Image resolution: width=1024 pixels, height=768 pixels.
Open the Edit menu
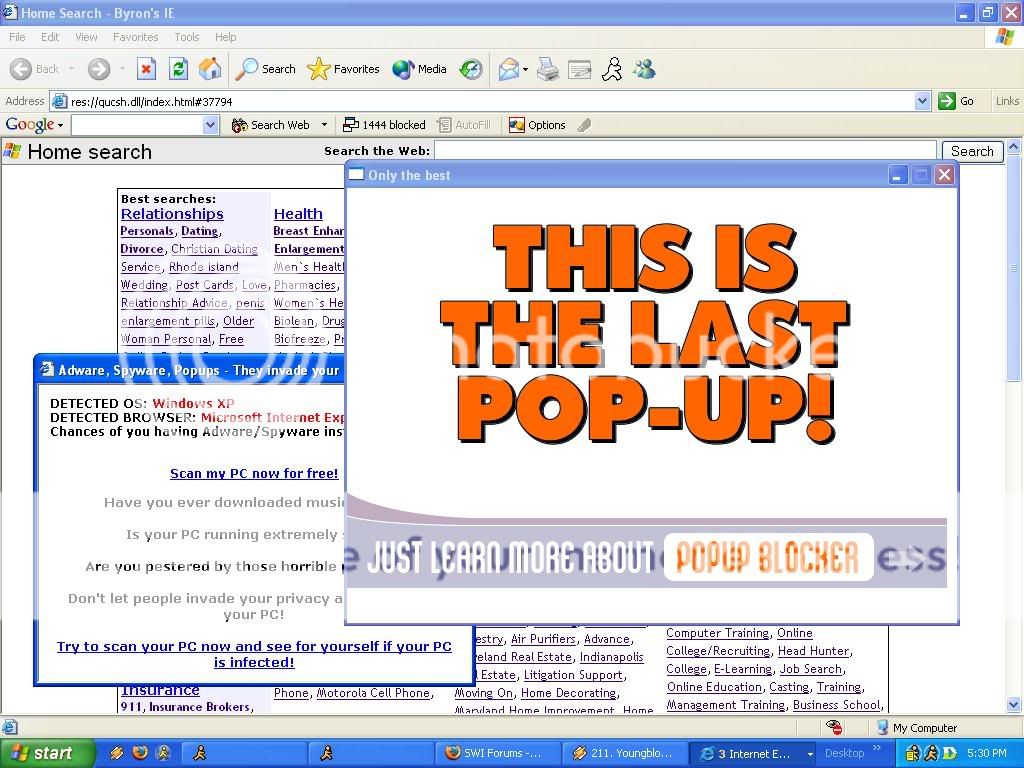(x=50, y=37)
